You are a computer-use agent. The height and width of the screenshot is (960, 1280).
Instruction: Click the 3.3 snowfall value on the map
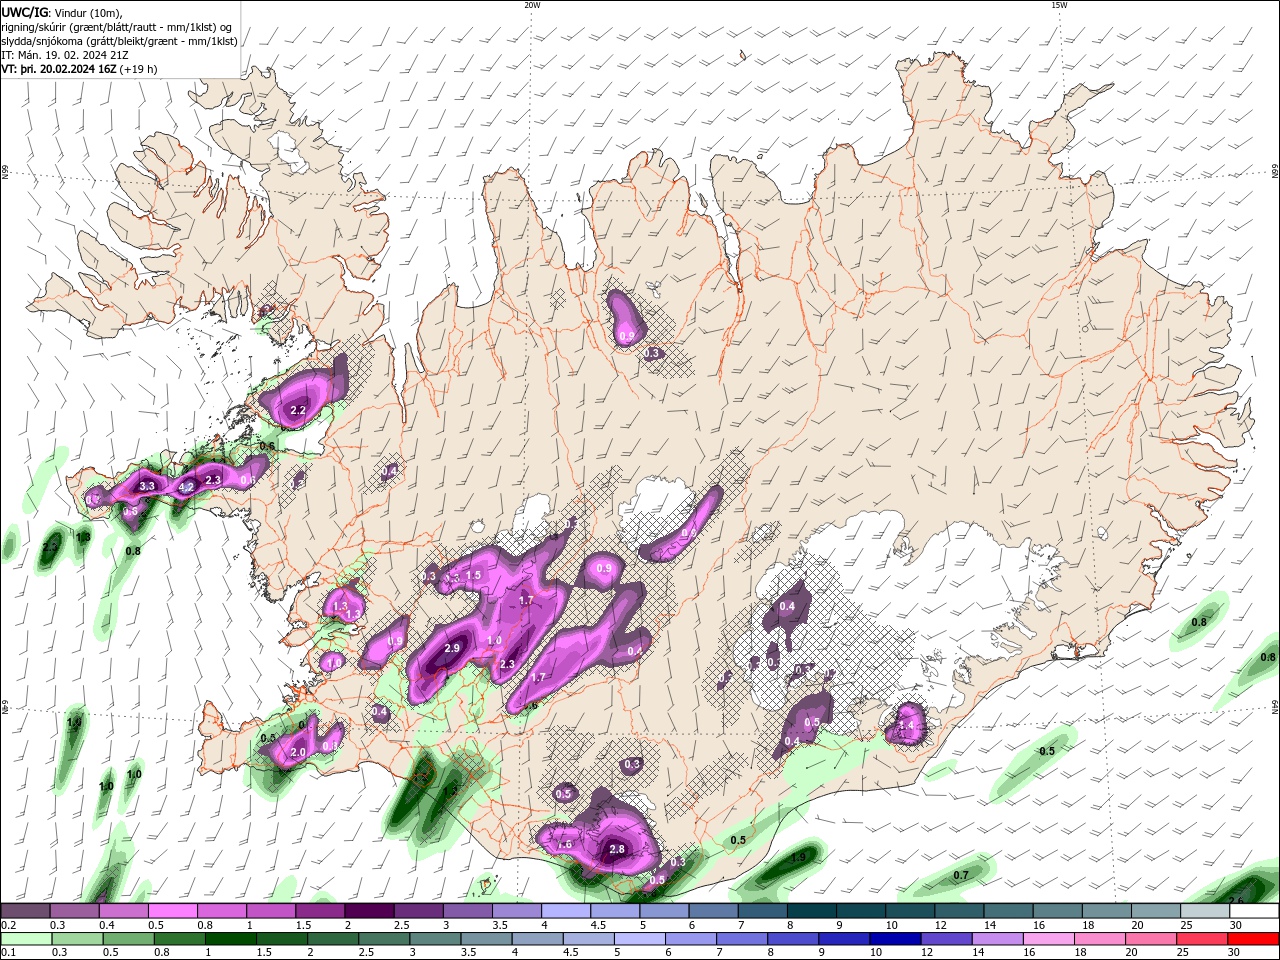pos(147,486)
